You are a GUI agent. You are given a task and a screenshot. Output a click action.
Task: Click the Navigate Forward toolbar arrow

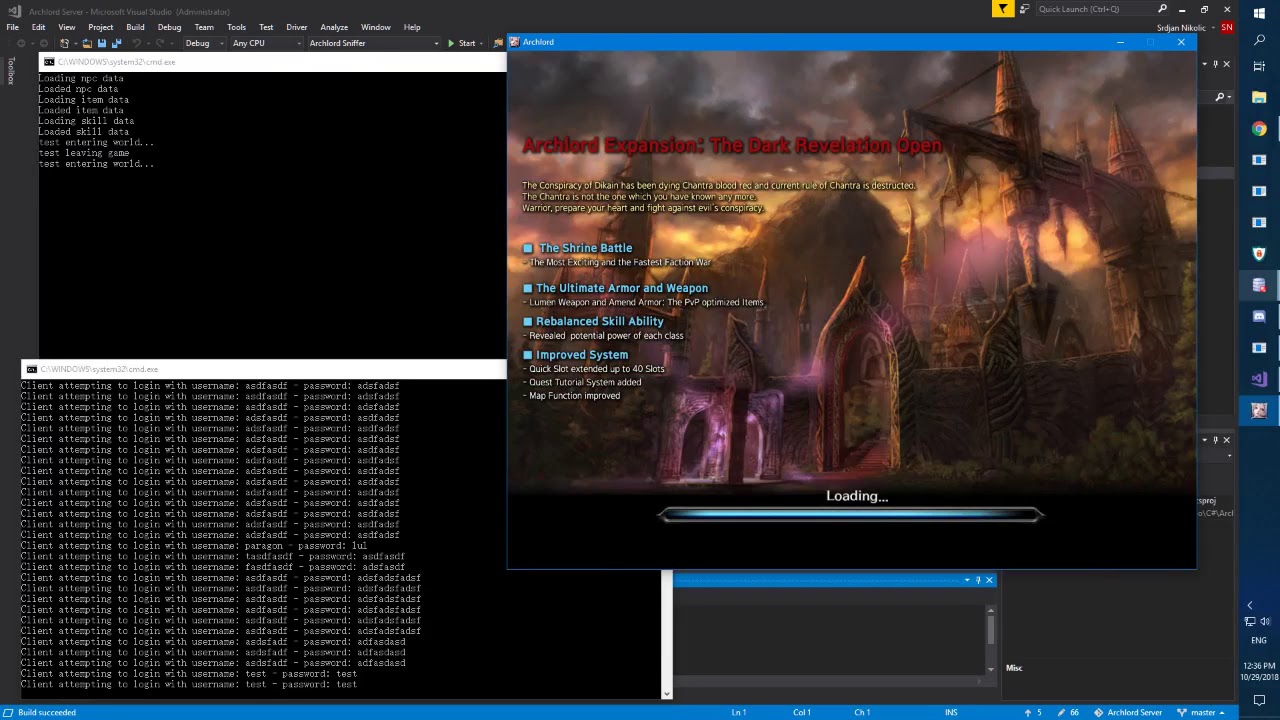(x=42, y=43)
